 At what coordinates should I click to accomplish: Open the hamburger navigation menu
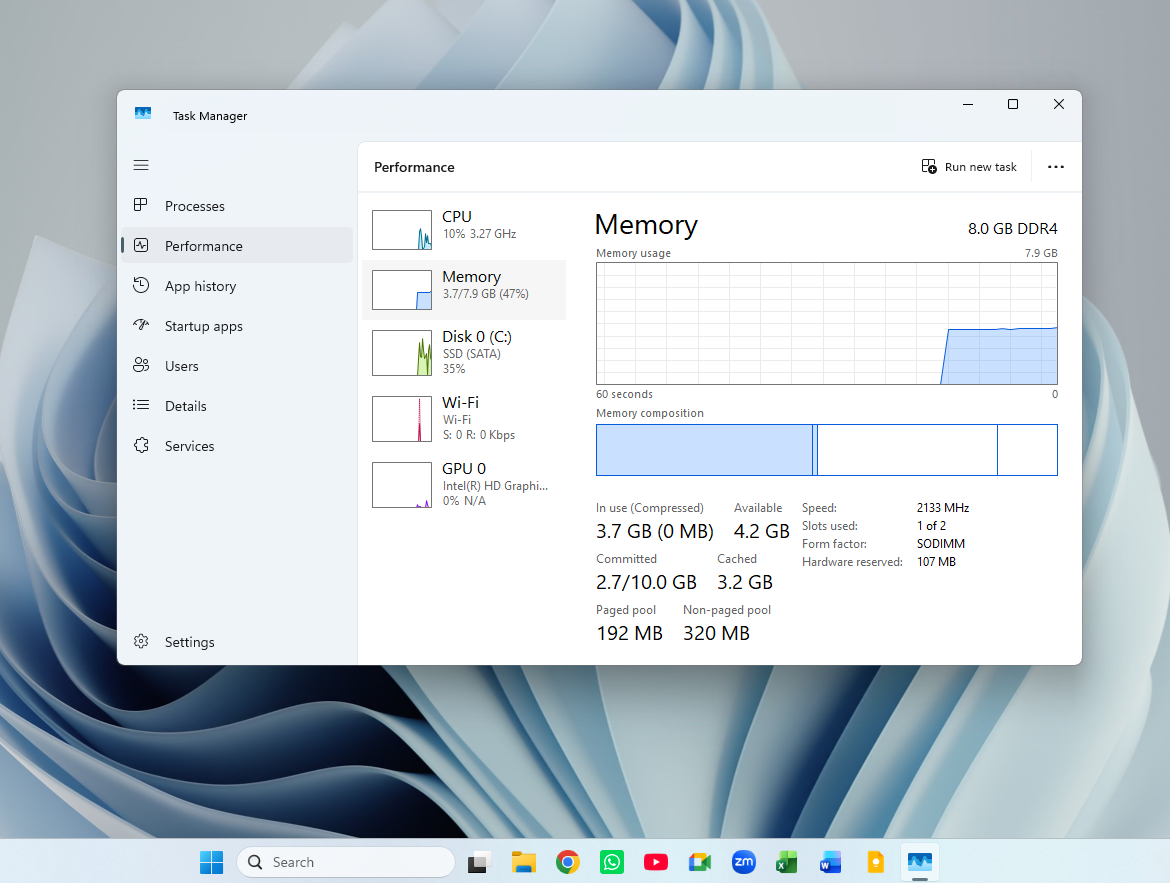[141, 165]
